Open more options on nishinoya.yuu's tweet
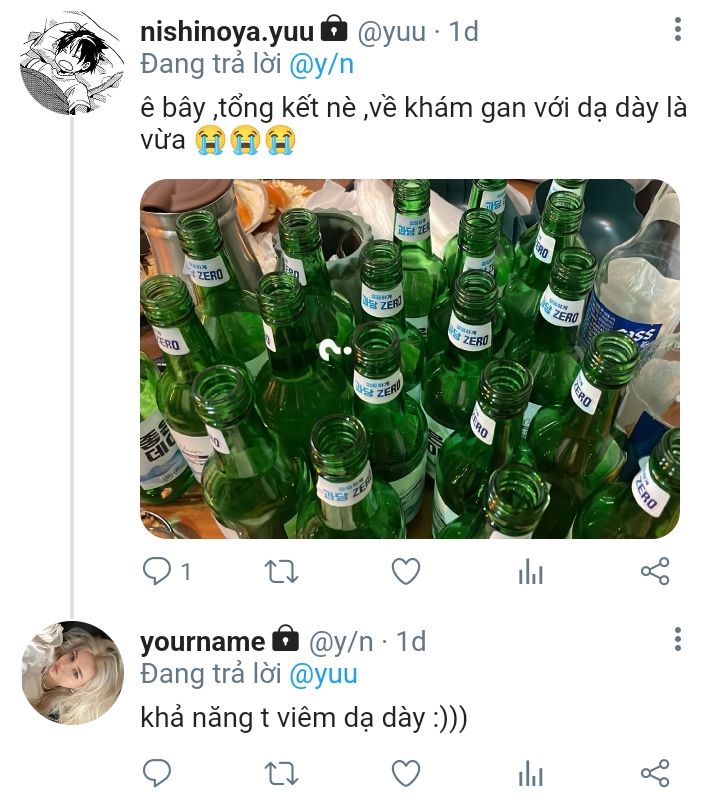720x805 pixels. pyautogui.click(x=678, y=29)
